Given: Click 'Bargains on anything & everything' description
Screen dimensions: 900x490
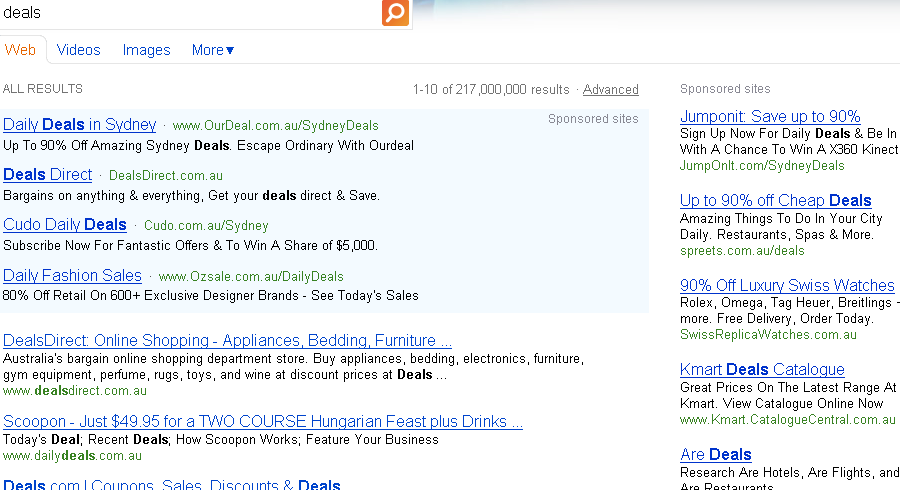Looking at the screenshot, I should point(191,196).
